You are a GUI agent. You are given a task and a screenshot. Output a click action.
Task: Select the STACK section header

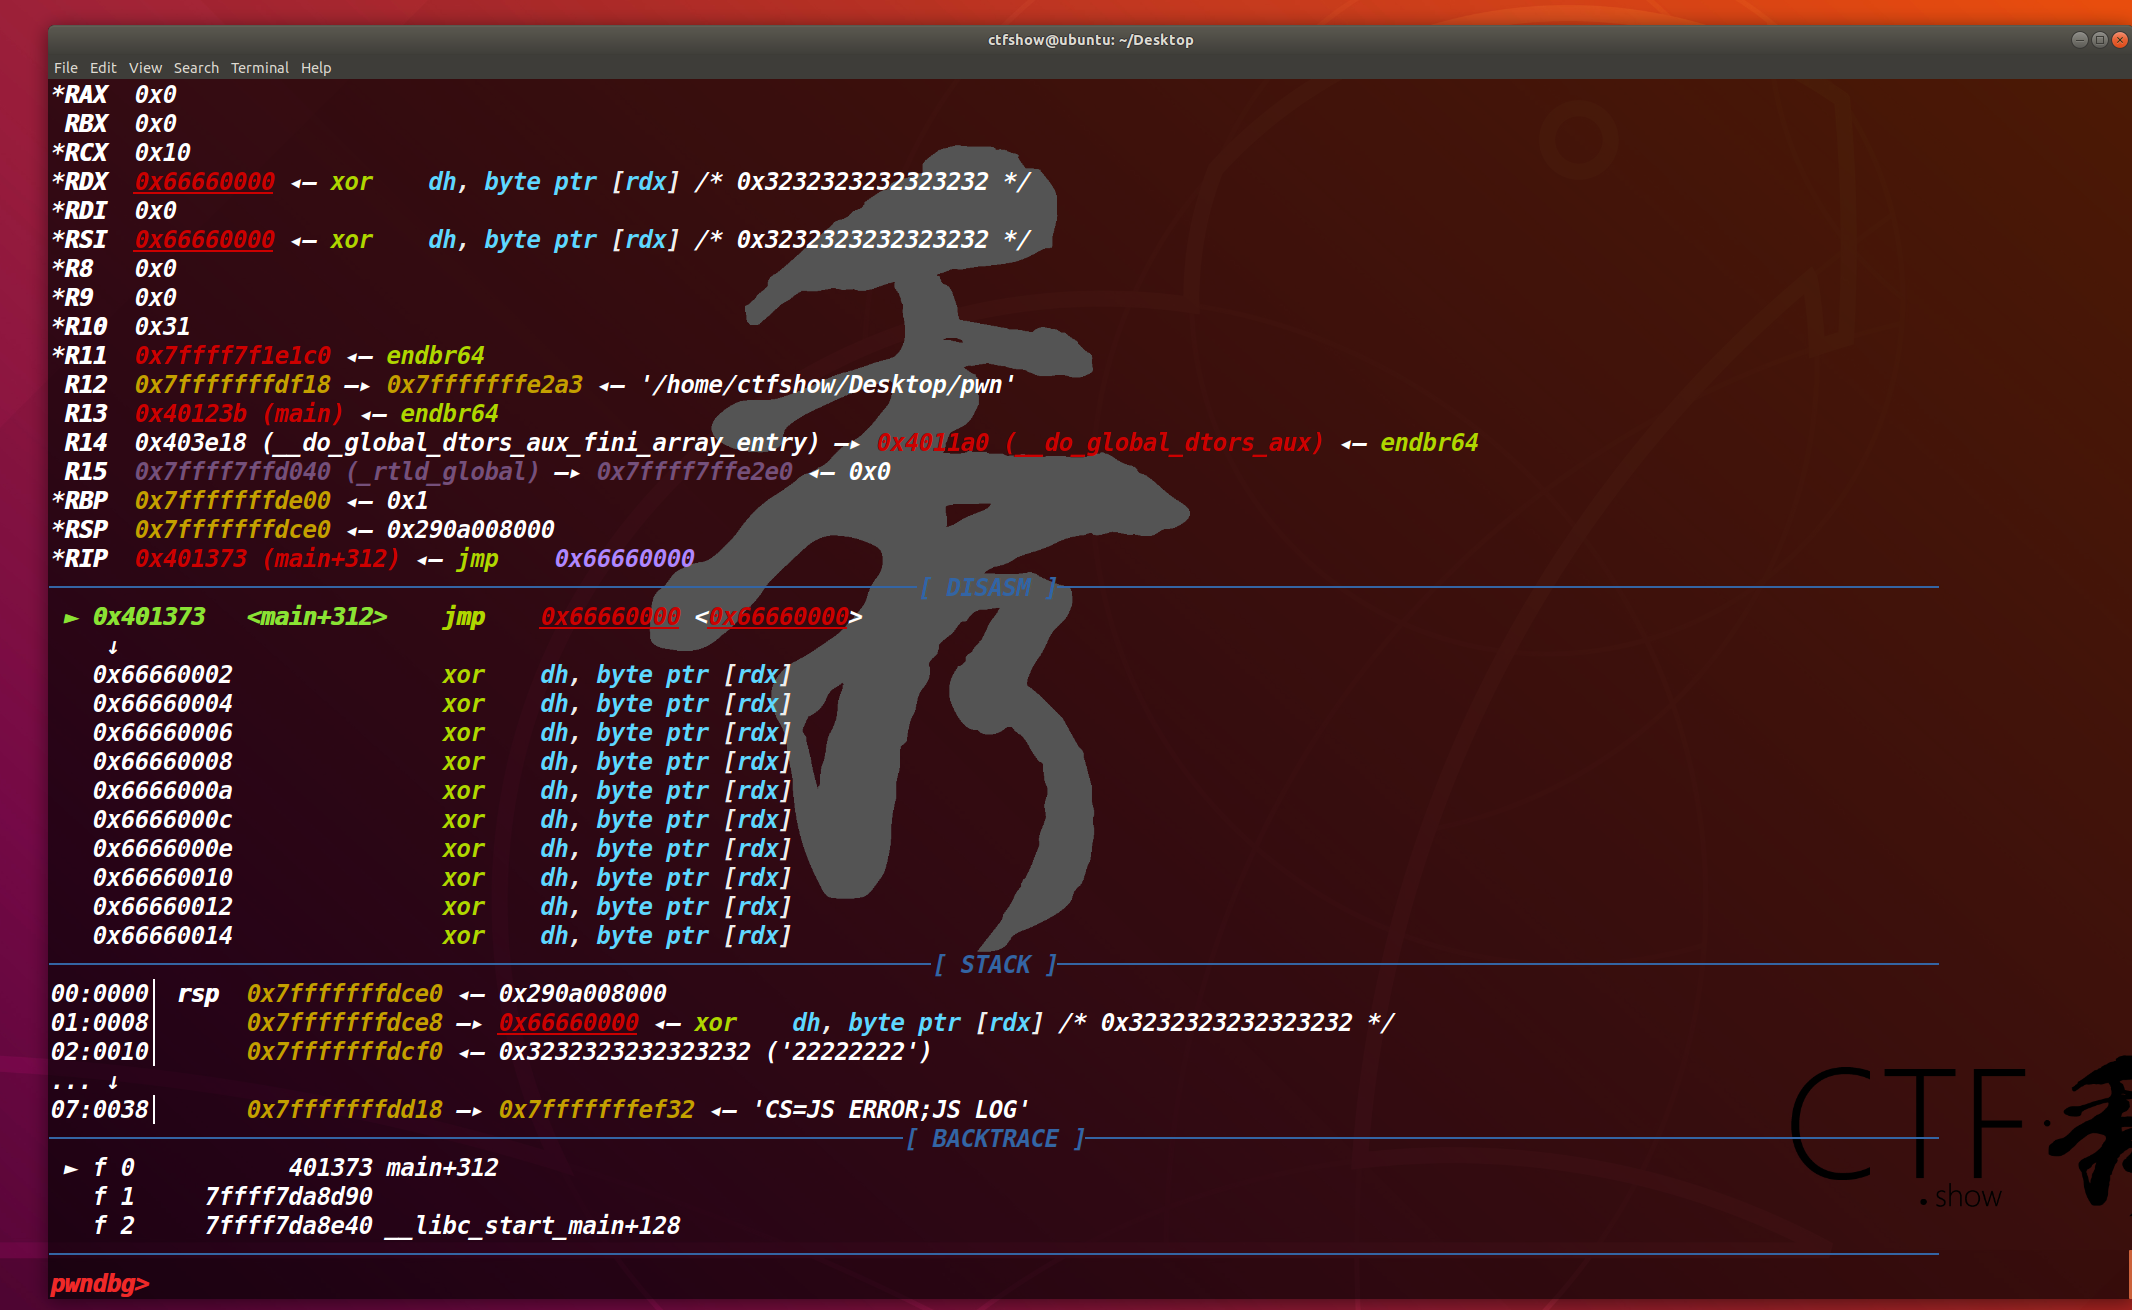click(996, 965)
